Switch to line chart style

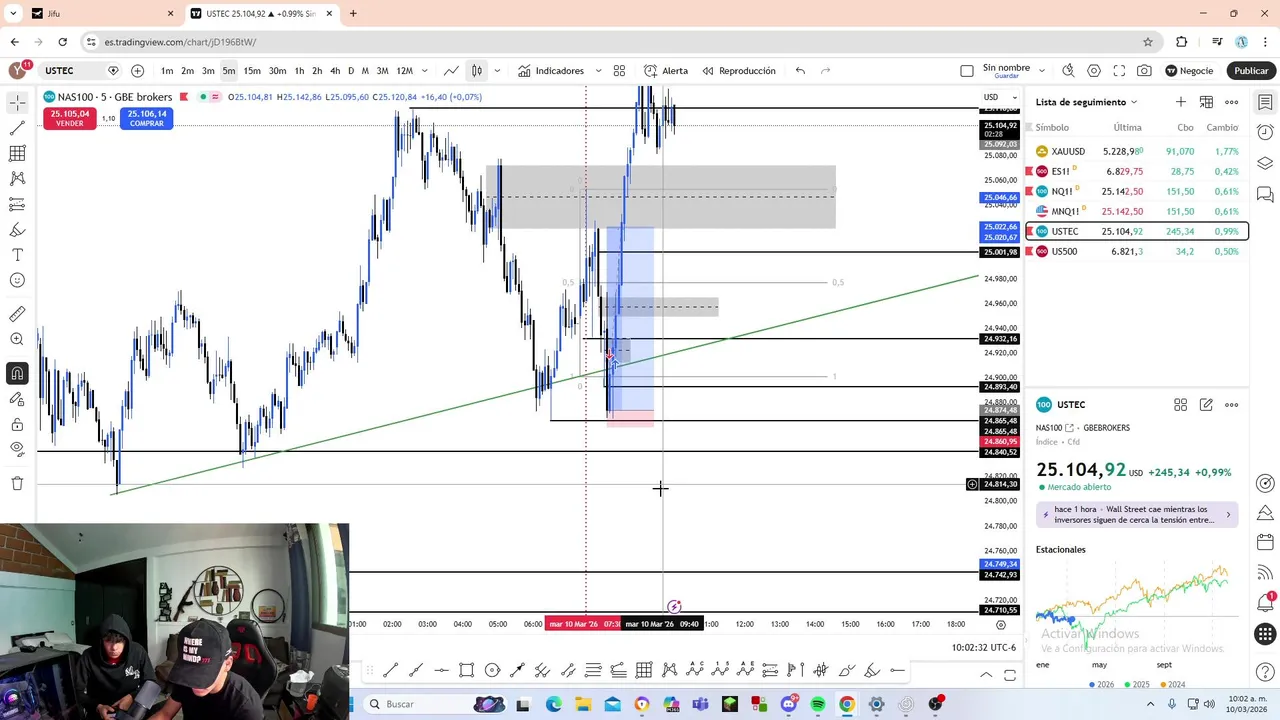(x=452, y=71)
